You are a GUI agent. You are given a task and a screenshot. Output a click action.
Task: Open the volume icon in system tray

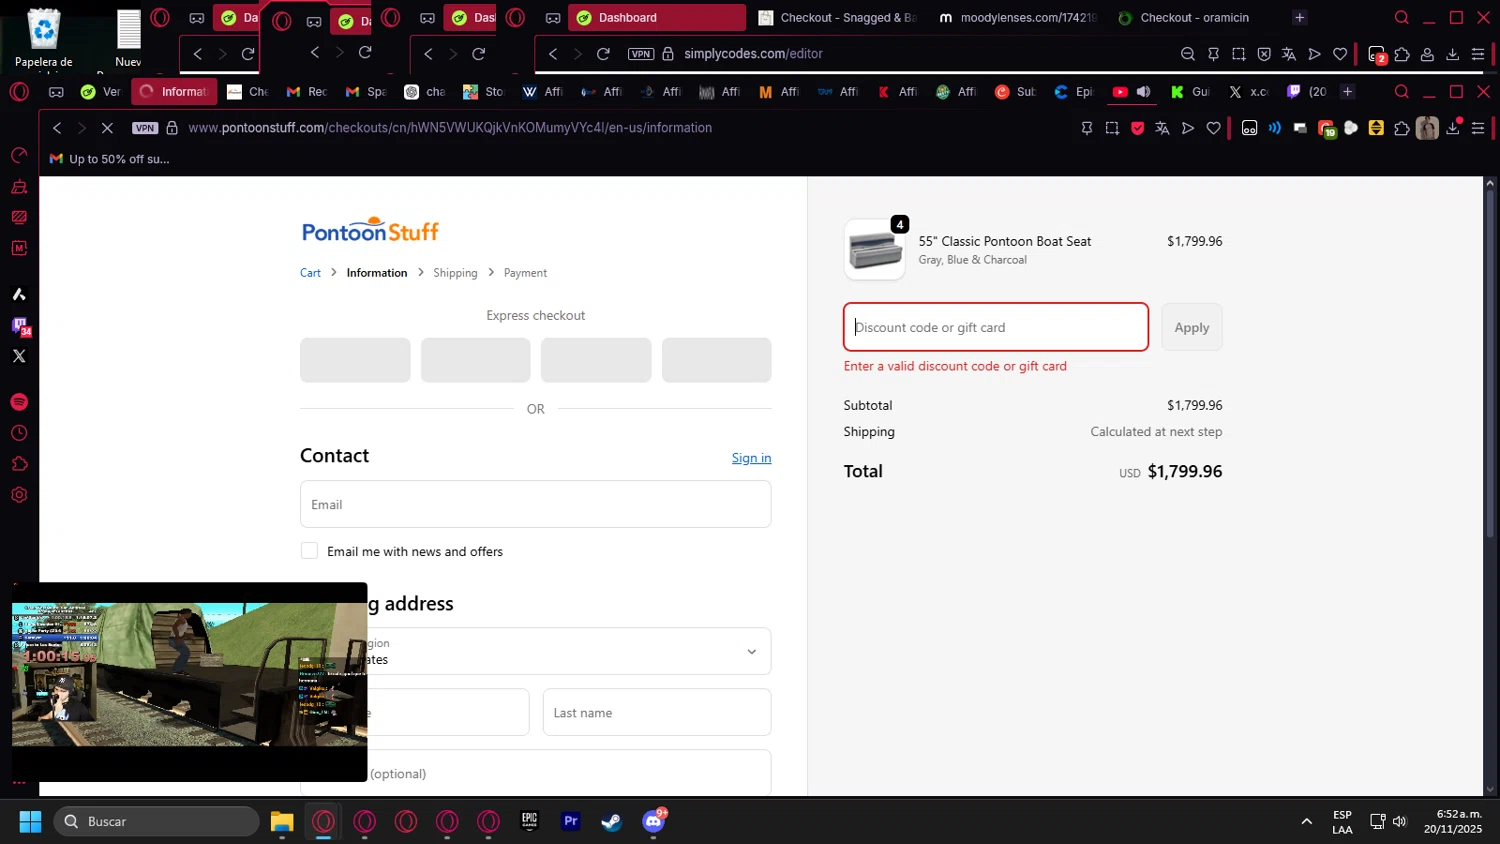point(1399,821)
